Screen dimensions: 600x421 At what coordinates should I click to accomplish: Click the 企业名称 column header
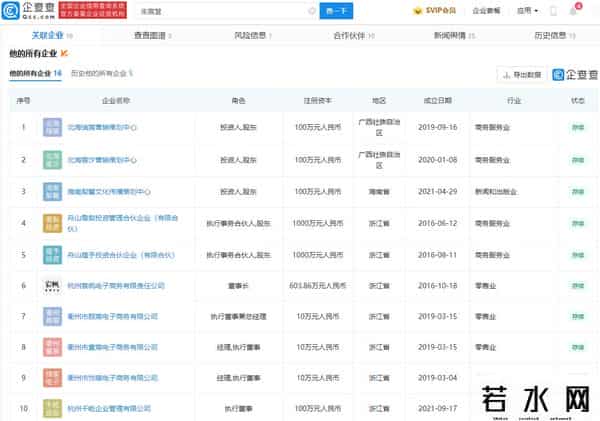[x=116, y=101]
